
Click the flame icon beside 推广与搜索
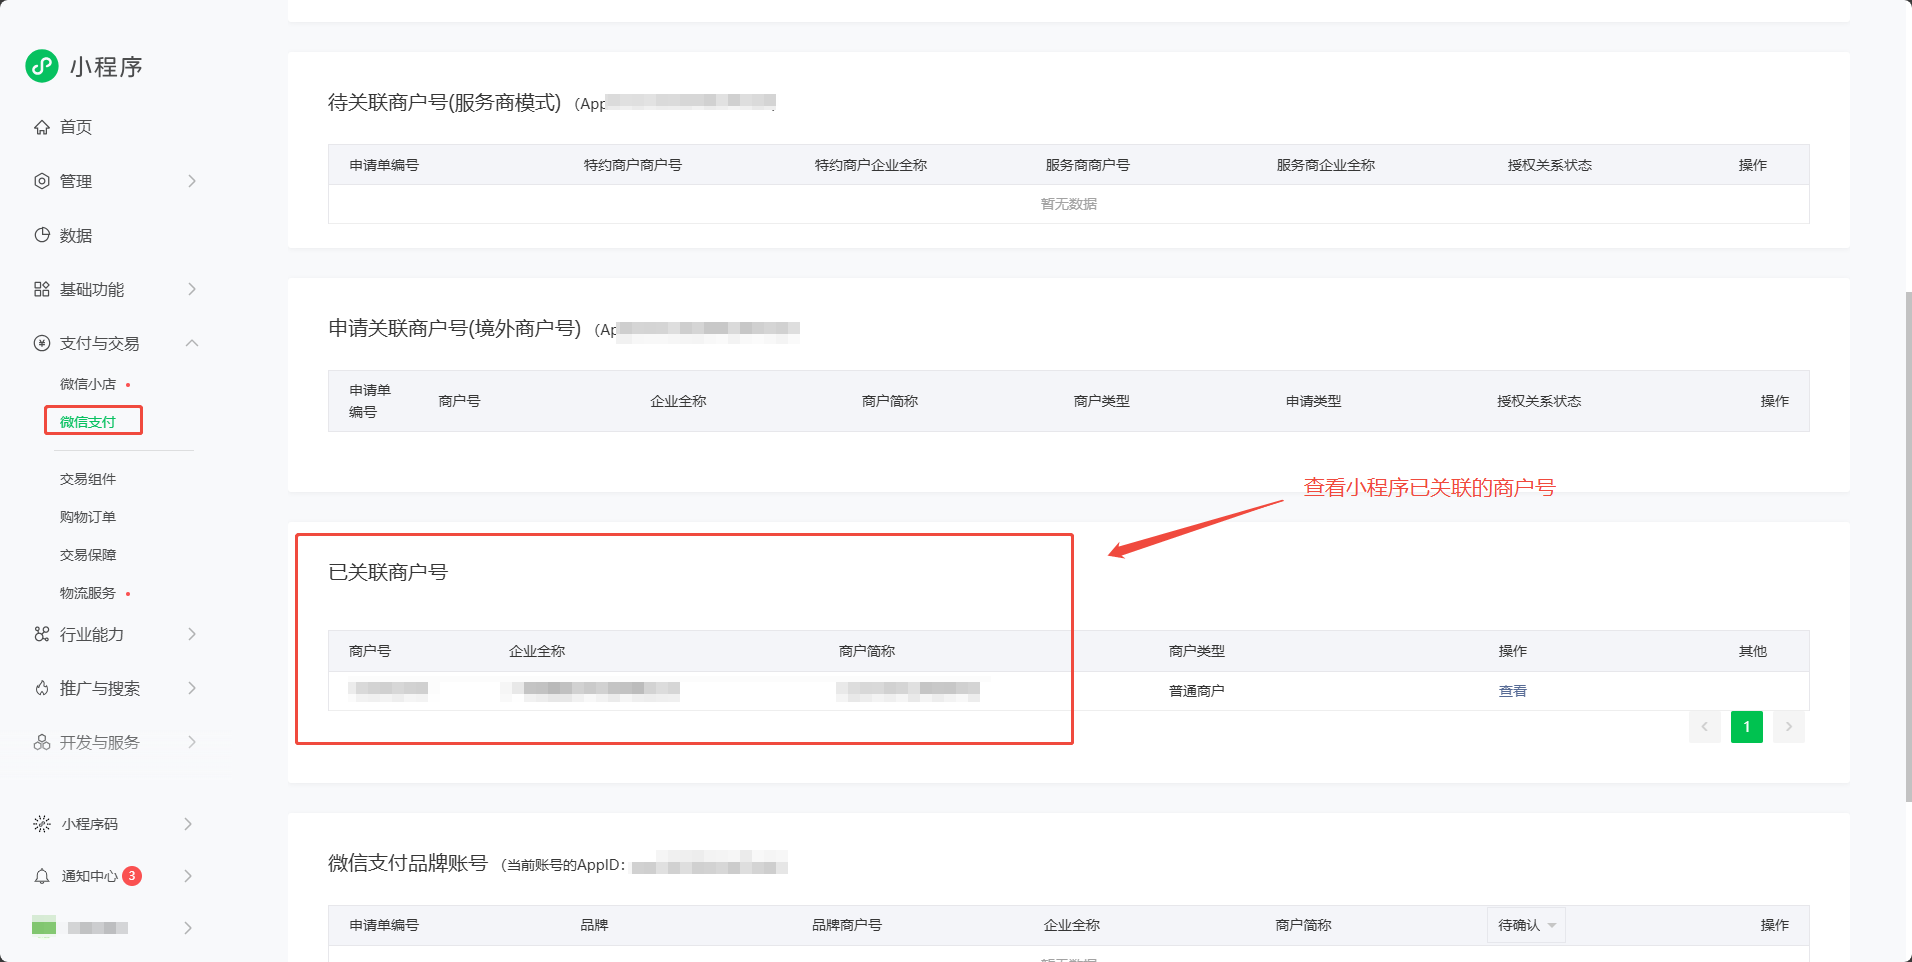tap(42, 688)
